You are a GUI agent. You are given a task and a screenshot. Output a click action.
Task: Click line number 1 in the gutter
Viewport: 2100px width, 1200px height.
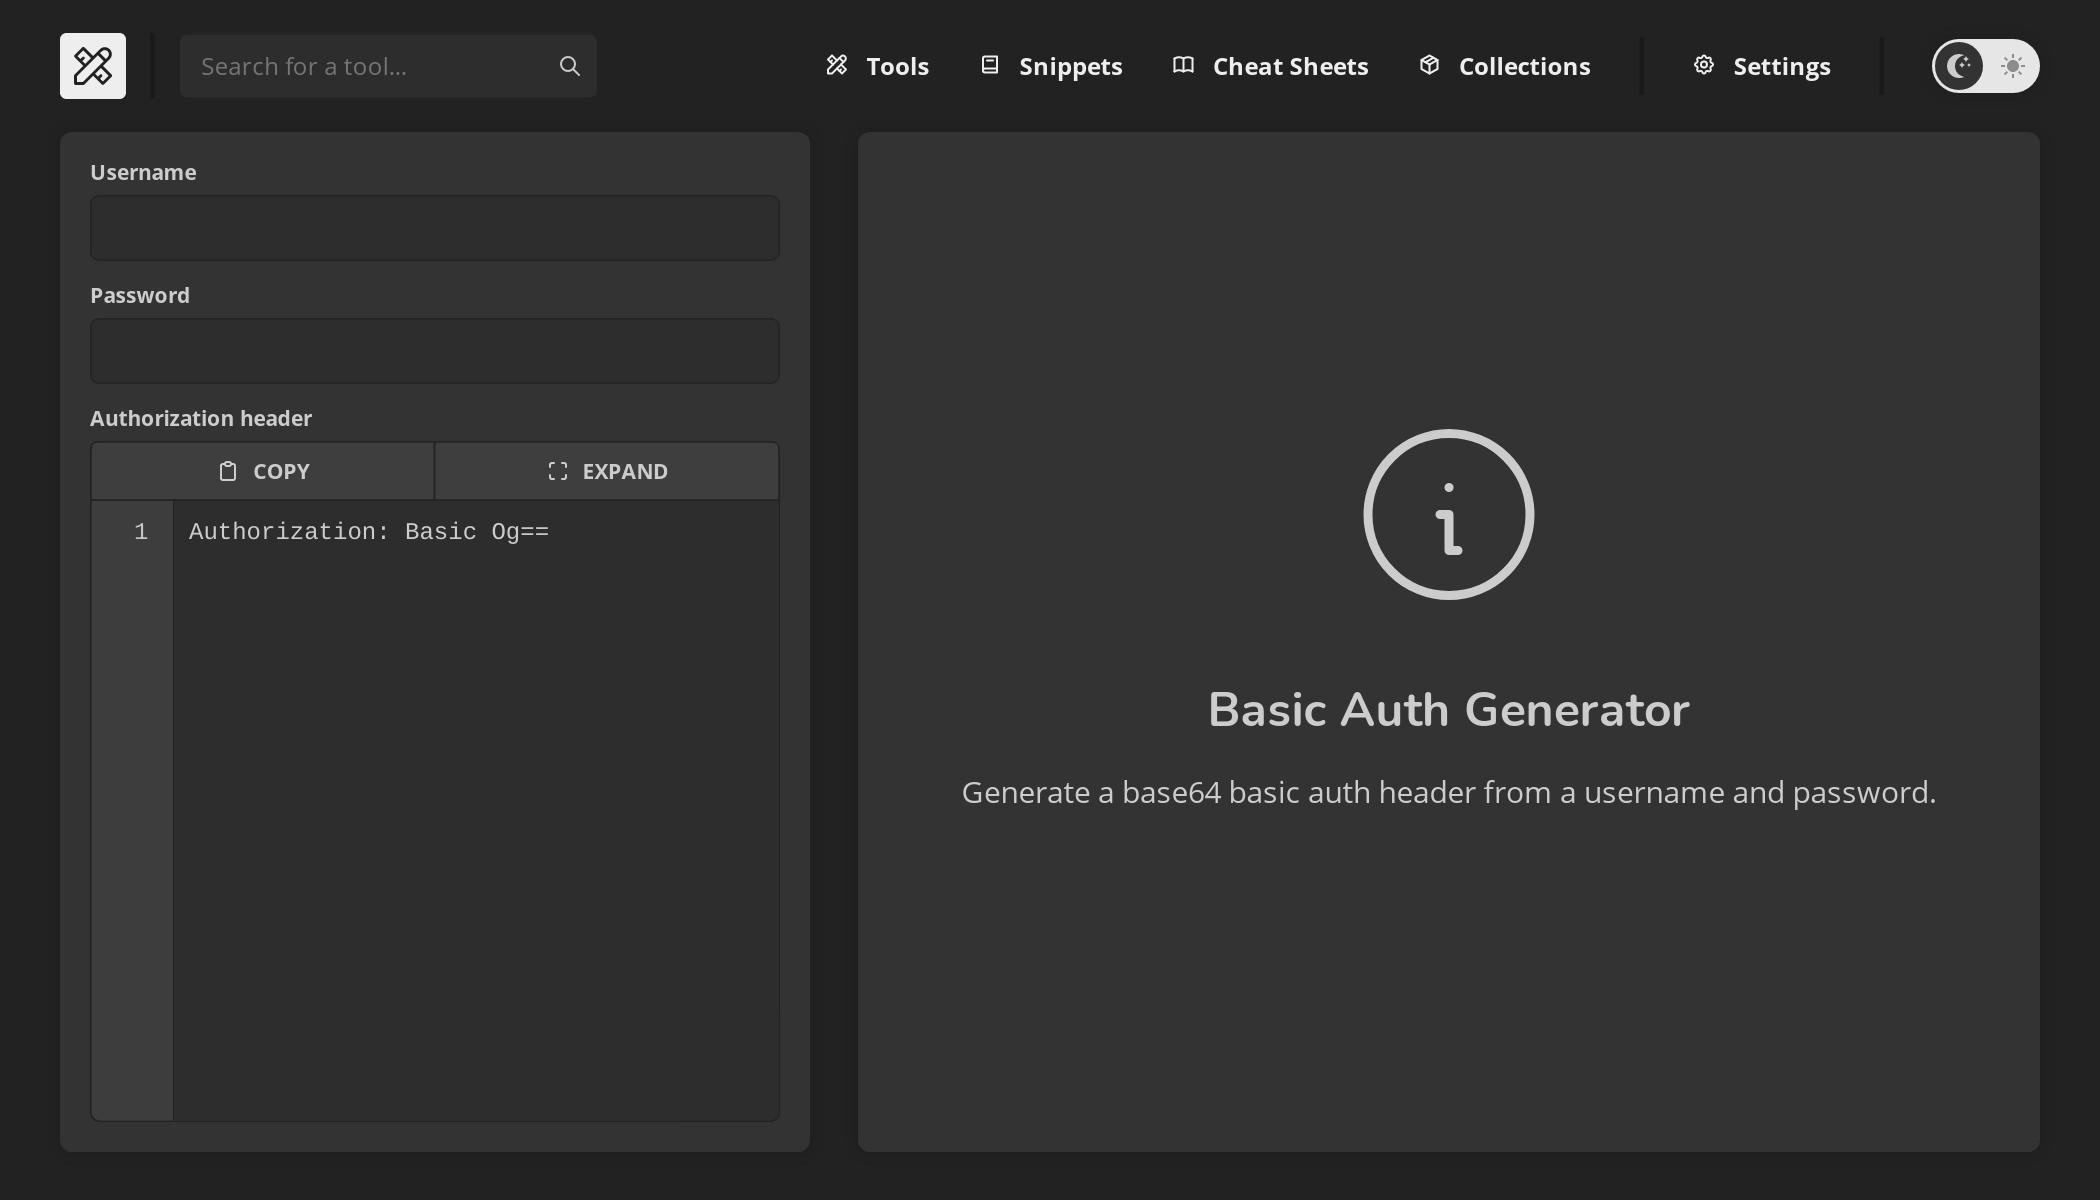point(141,532)
